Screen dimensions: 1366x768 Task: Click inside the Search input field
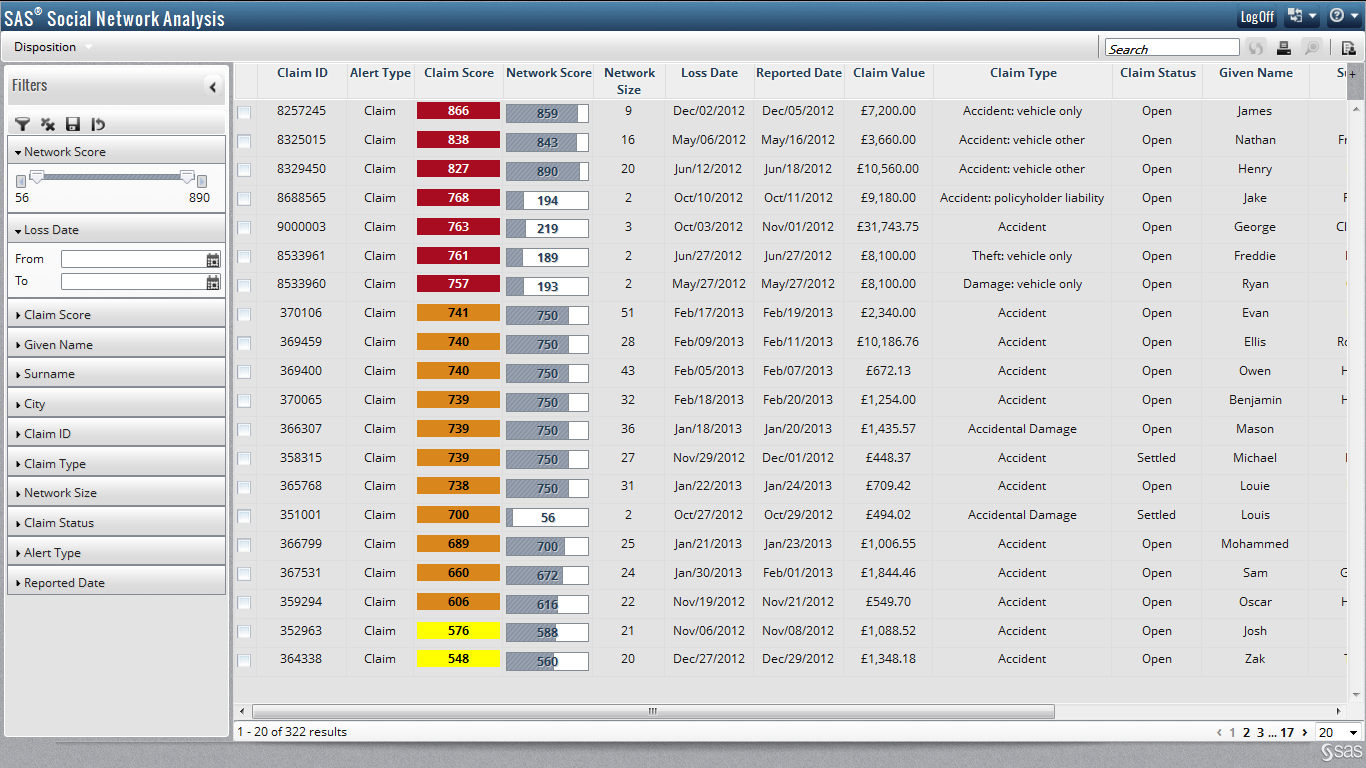pos(1172,48)
